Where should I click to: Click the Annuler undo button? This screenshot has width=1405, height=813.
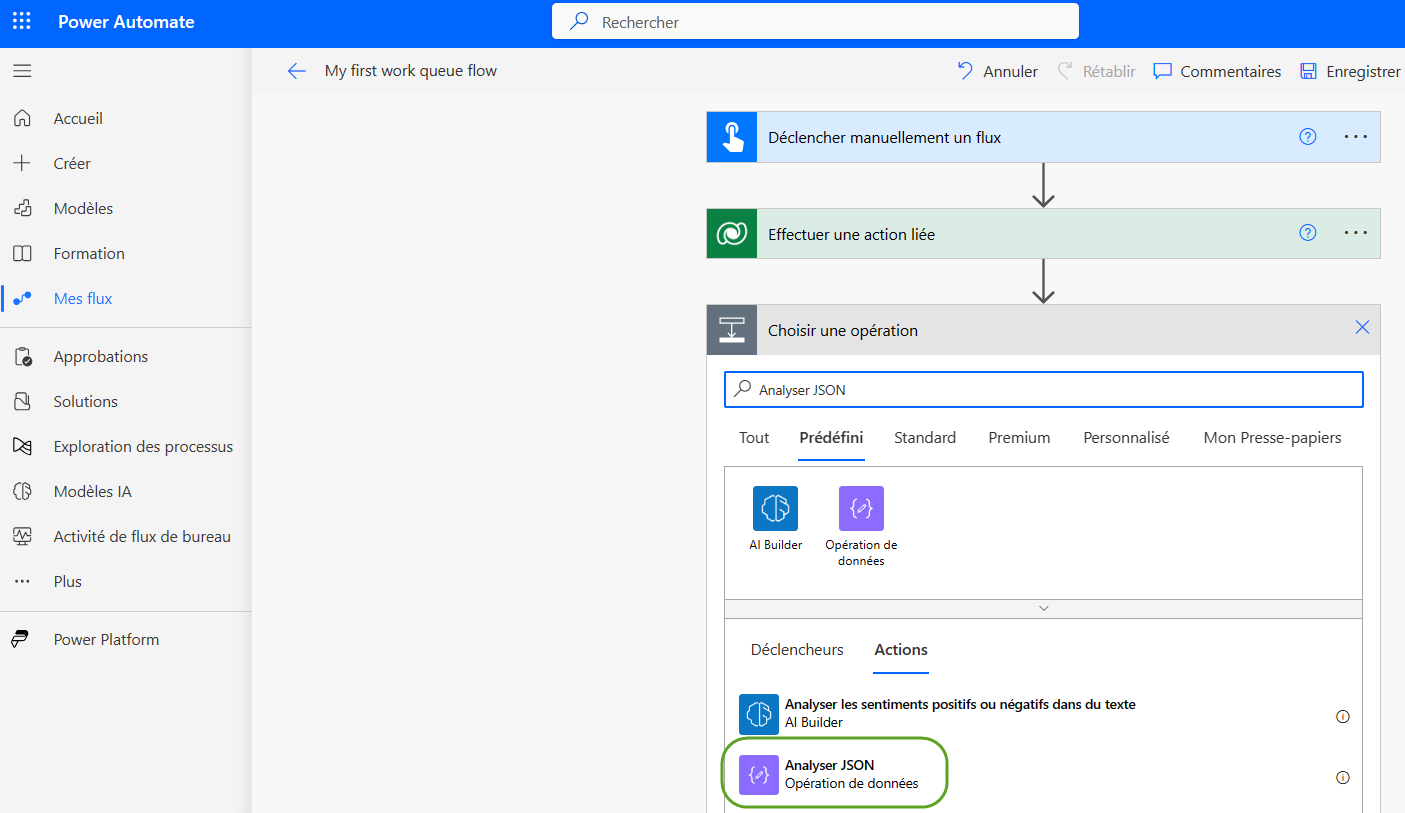point(997,71)
